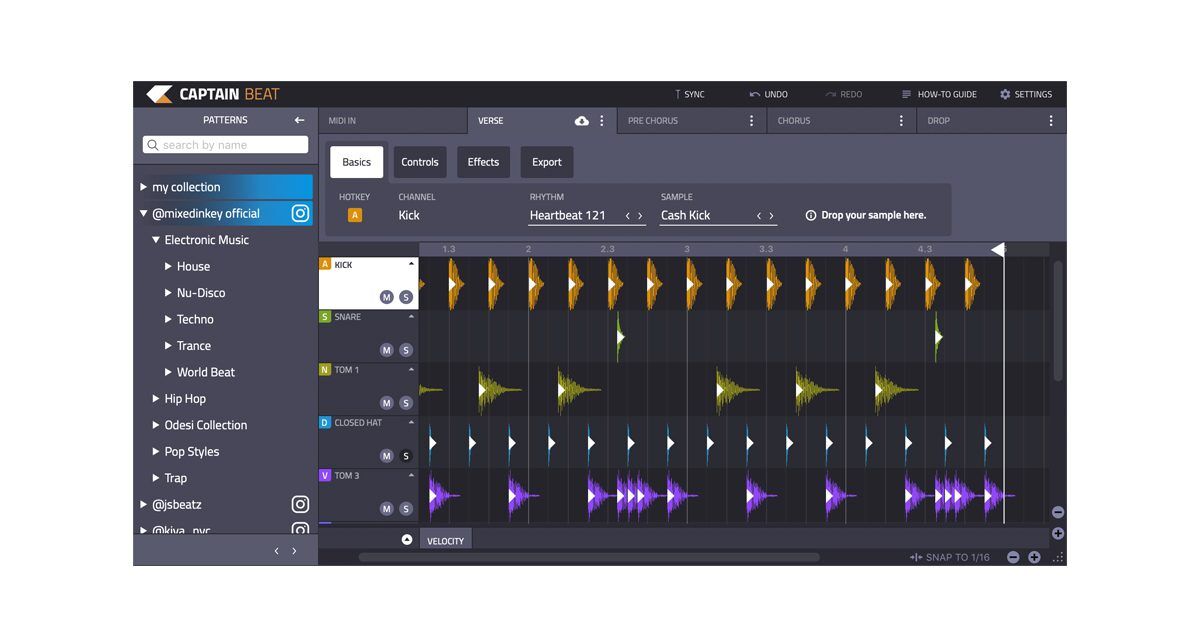The width and height of the screenshot is (1204, 642).
Task: Toggle the Velocity panel arrow button
Action: coord(407,540)
